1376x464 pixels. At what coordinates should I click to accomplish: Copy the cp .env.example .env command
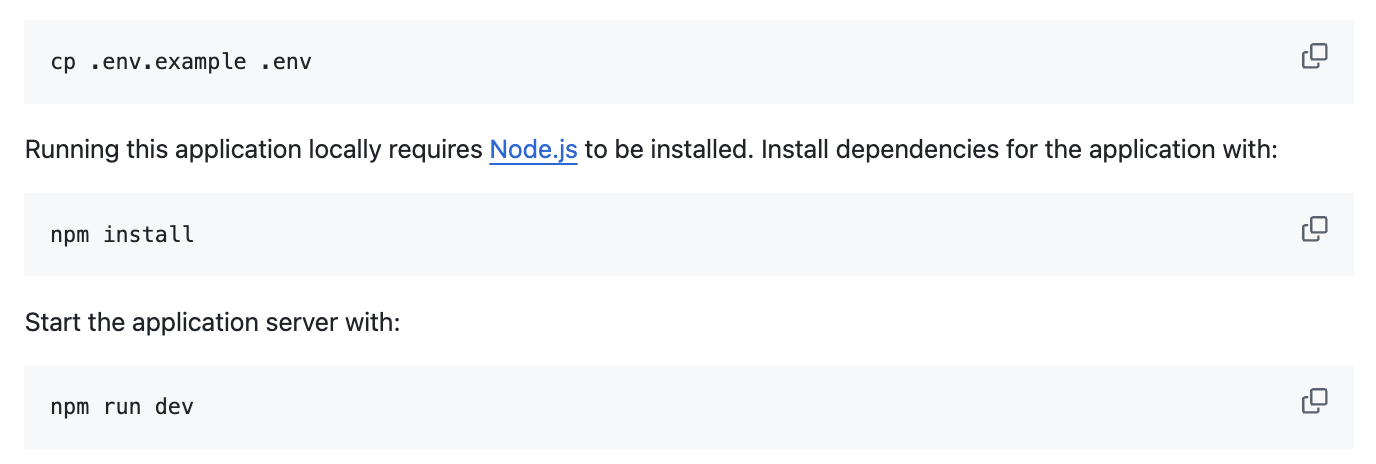(1314, 57)
